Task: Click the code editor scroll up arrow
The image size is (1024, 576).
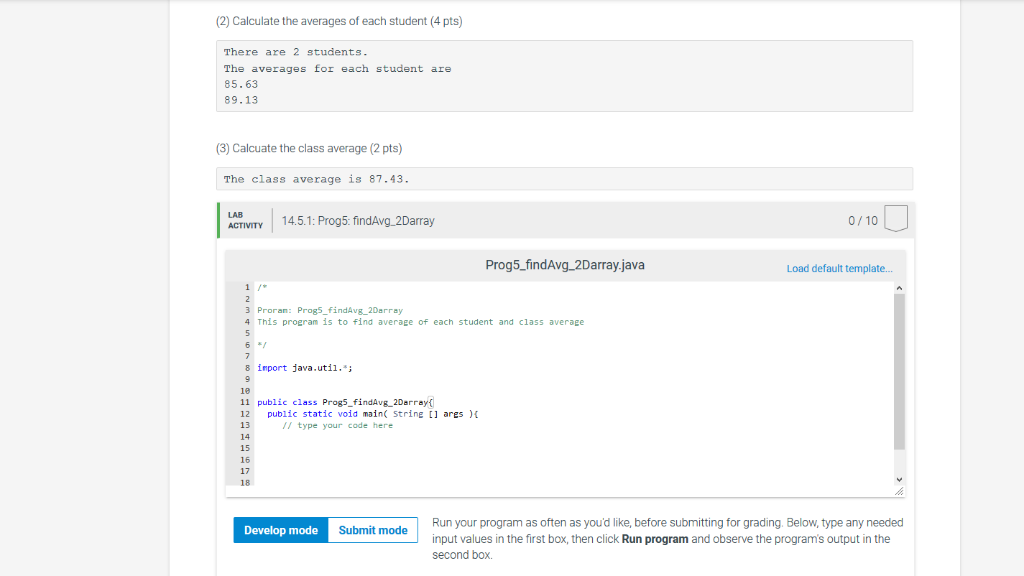Action: tap(899, 288)
